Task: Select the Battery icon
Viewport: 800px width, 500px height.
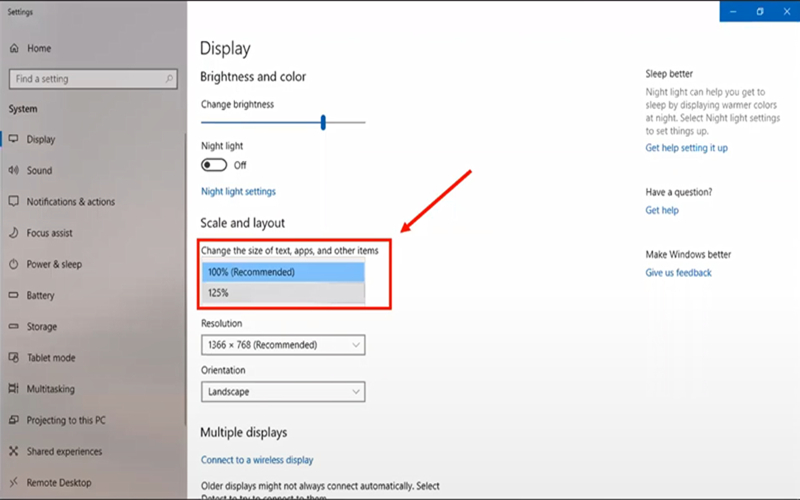Action: 14,296
